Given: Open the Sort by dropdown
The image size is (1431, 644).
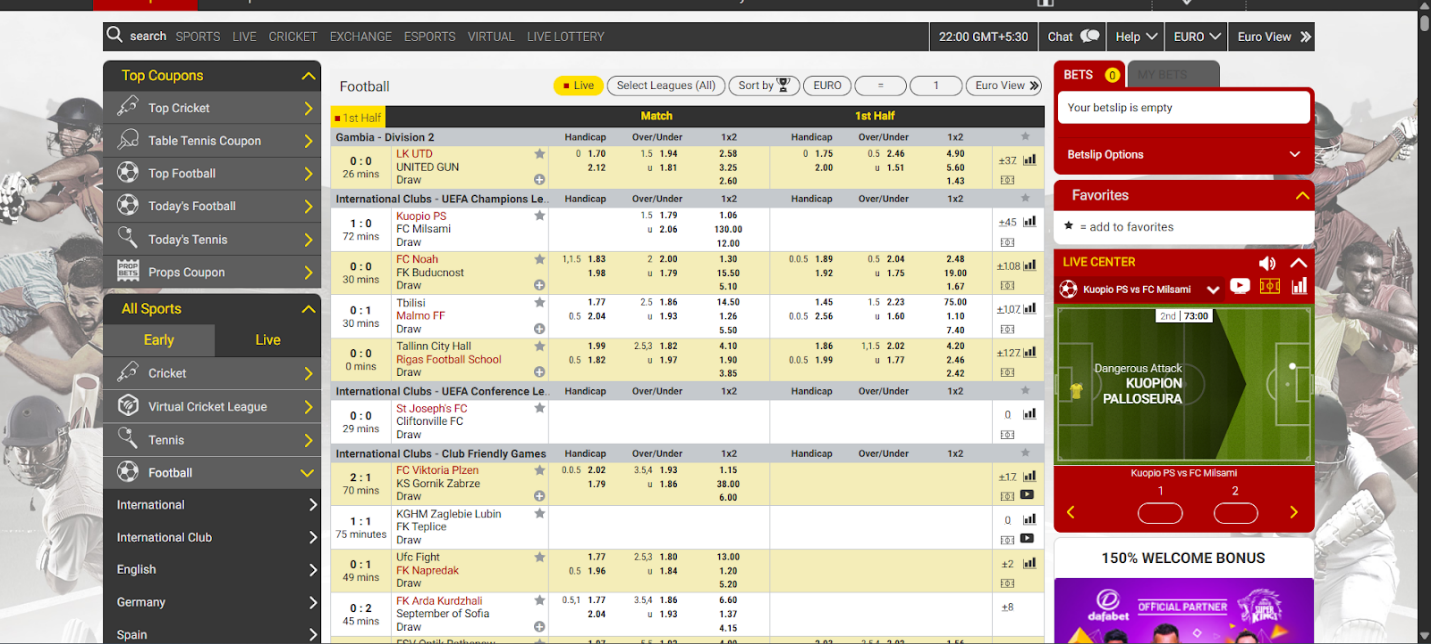Looking at the screenshot, I should 764,86.
